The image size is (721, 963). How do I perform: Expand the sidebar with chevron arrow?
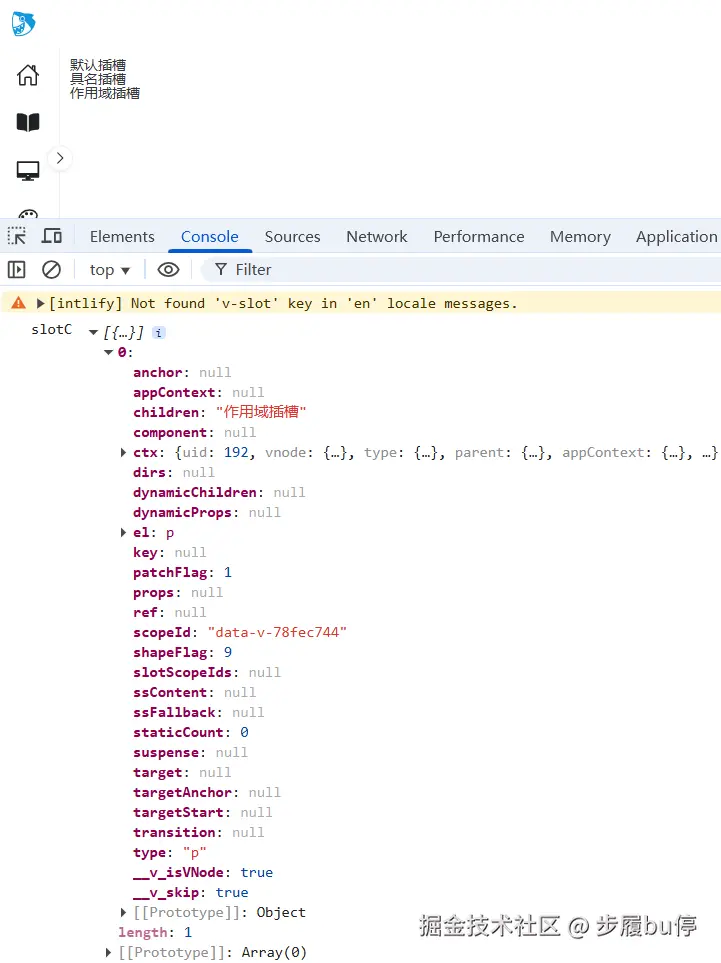pos(60,158)
